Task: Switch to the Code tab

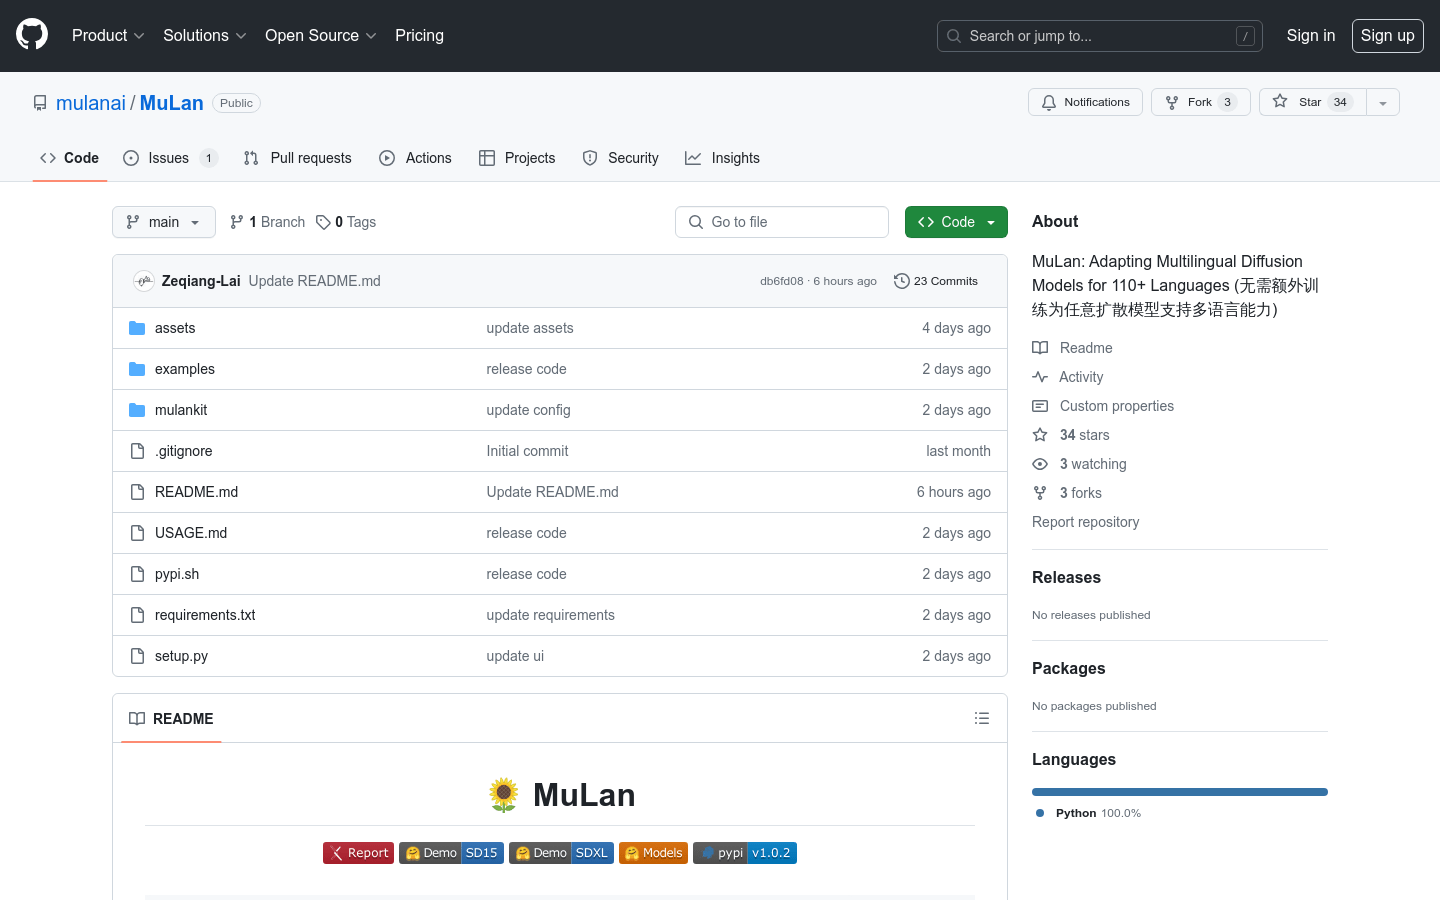Action: (69, 158)
